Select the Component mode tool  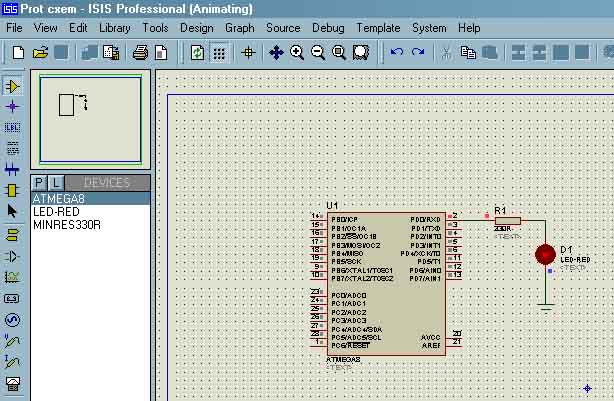click(12, 87)
